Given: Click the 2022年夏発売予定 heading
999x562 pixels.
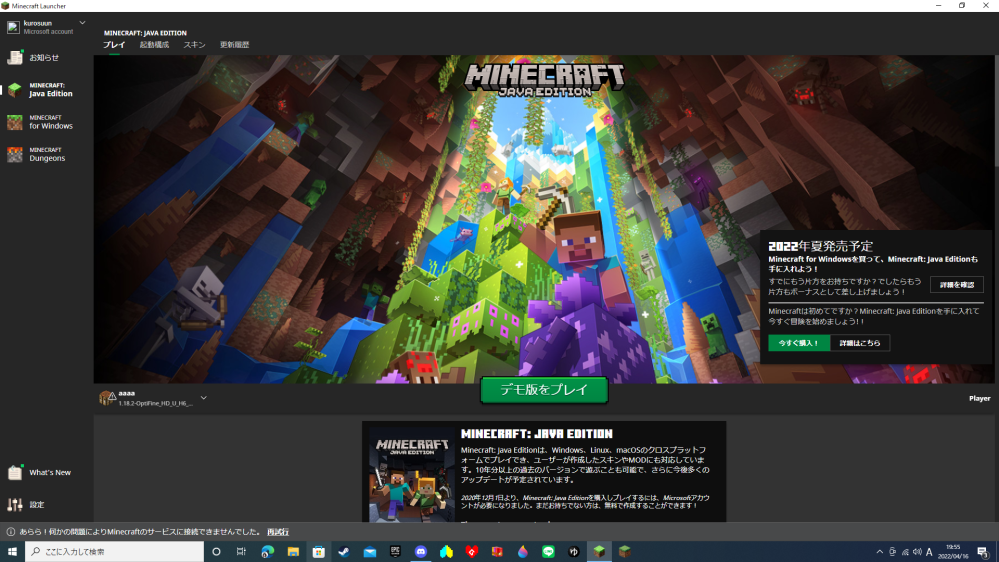Looking at the screenshot, I should (x=821, y=246).
